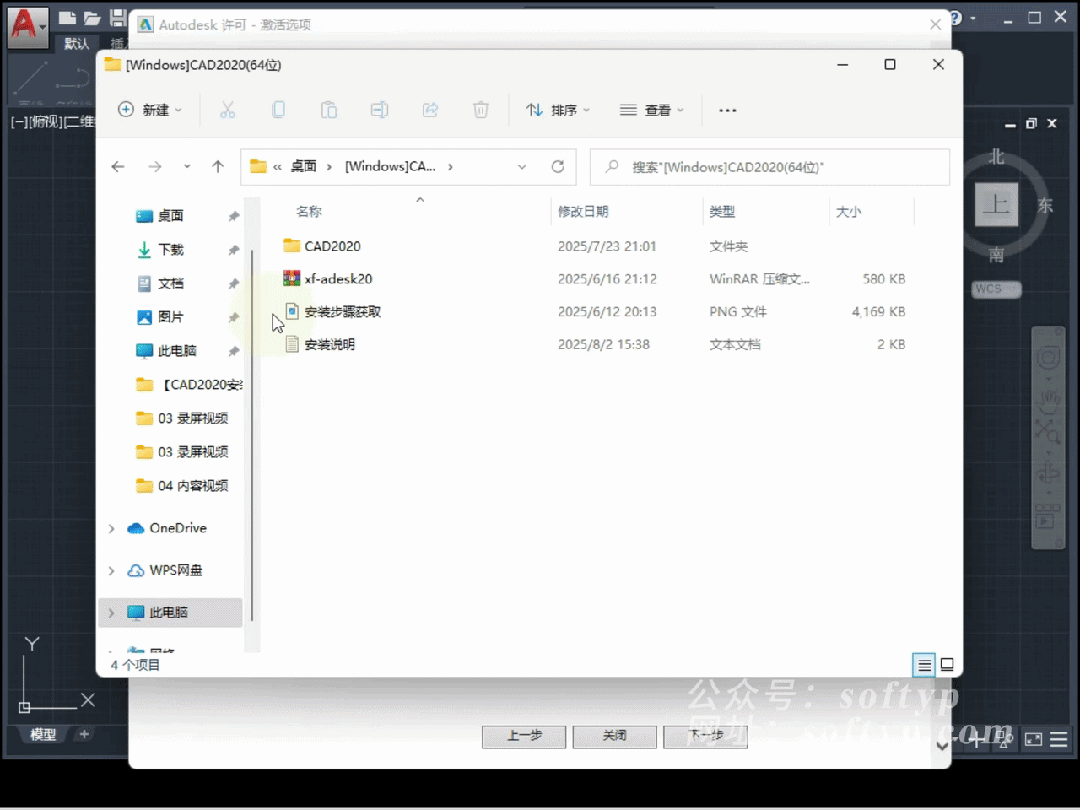Click the sidebar vertical scrollbar

tap(252, 434)
